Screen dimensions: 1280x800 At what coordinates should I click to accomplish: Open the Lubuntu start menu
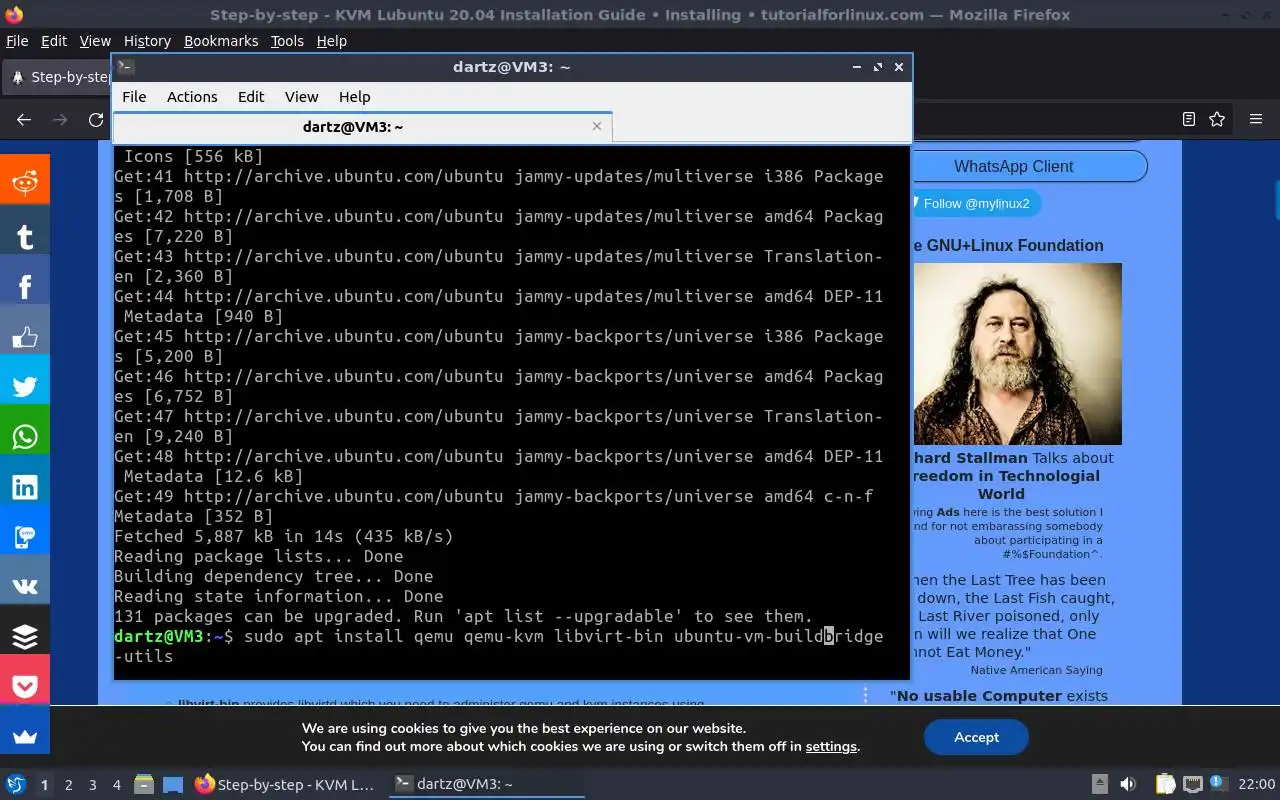tap(15, 784)
